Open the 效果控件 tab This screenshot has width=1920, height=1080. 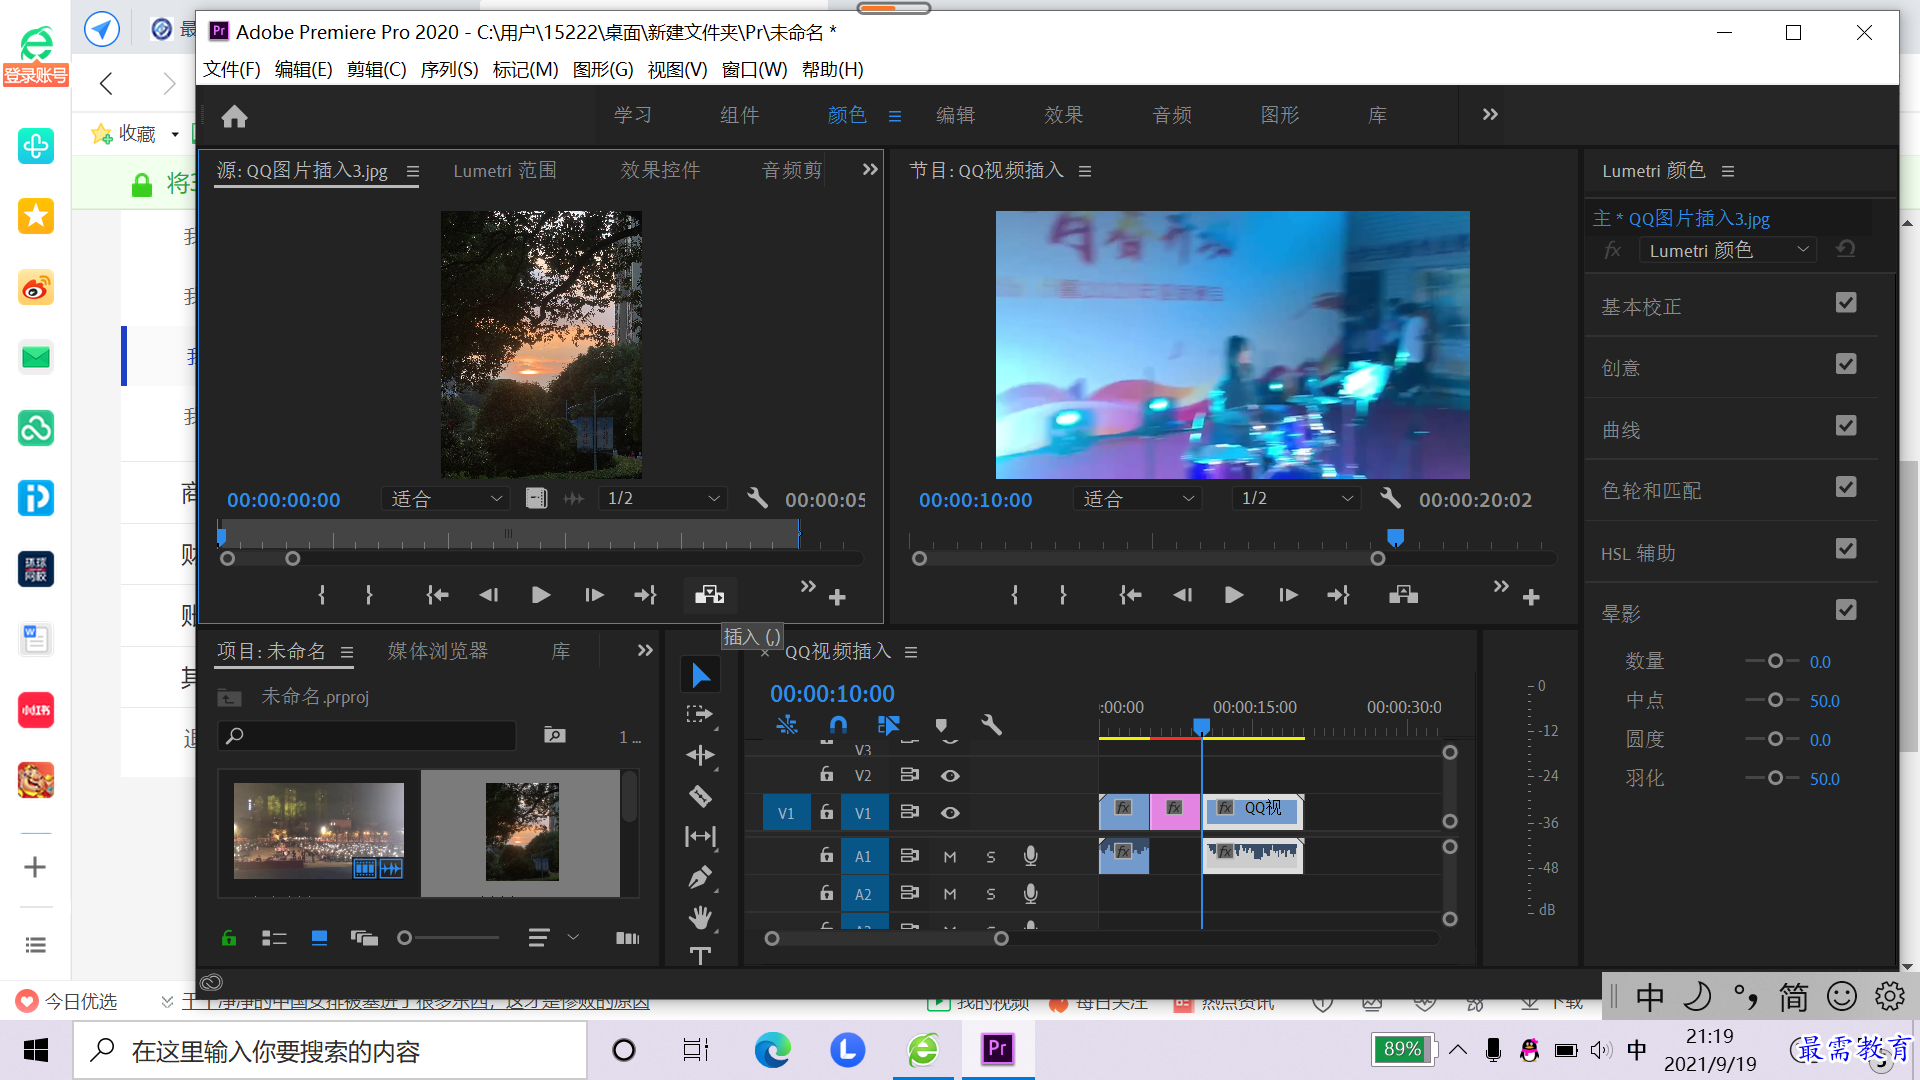point(660,170)
